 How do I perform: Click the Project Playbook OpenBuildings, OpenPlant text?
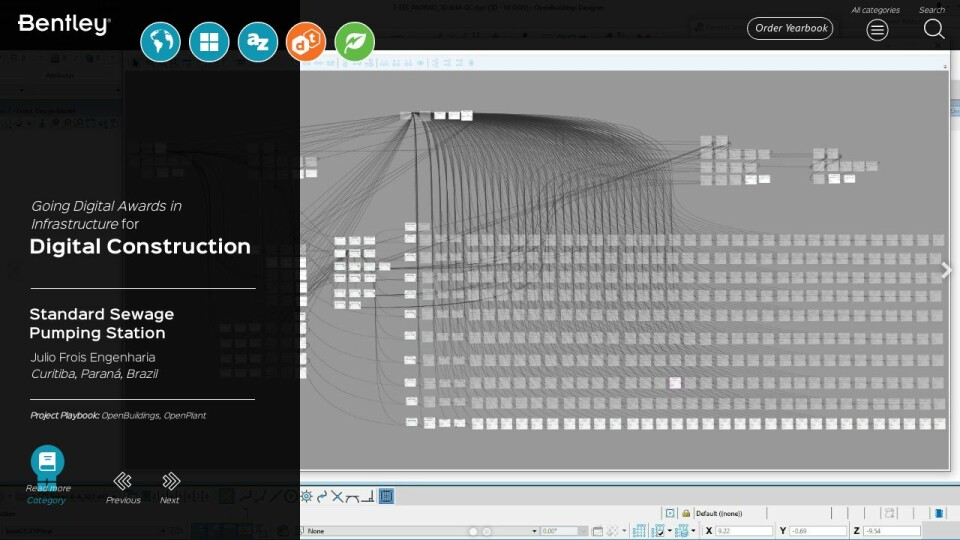[118, 415]
